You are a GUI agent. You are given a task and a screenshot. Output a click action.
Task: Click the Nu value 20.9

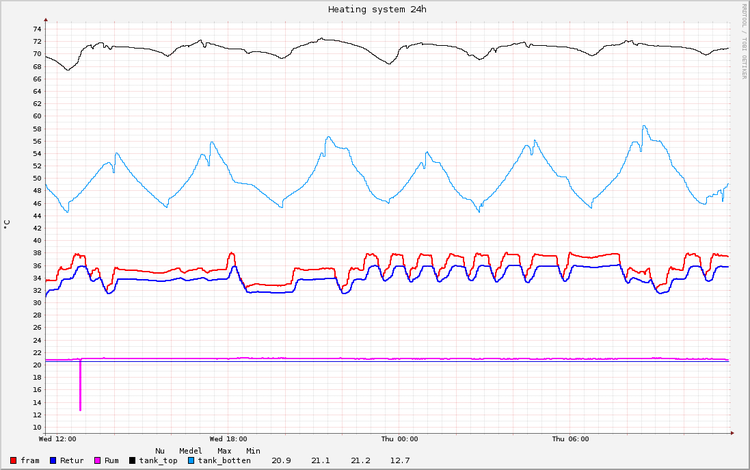click(282, 460)
